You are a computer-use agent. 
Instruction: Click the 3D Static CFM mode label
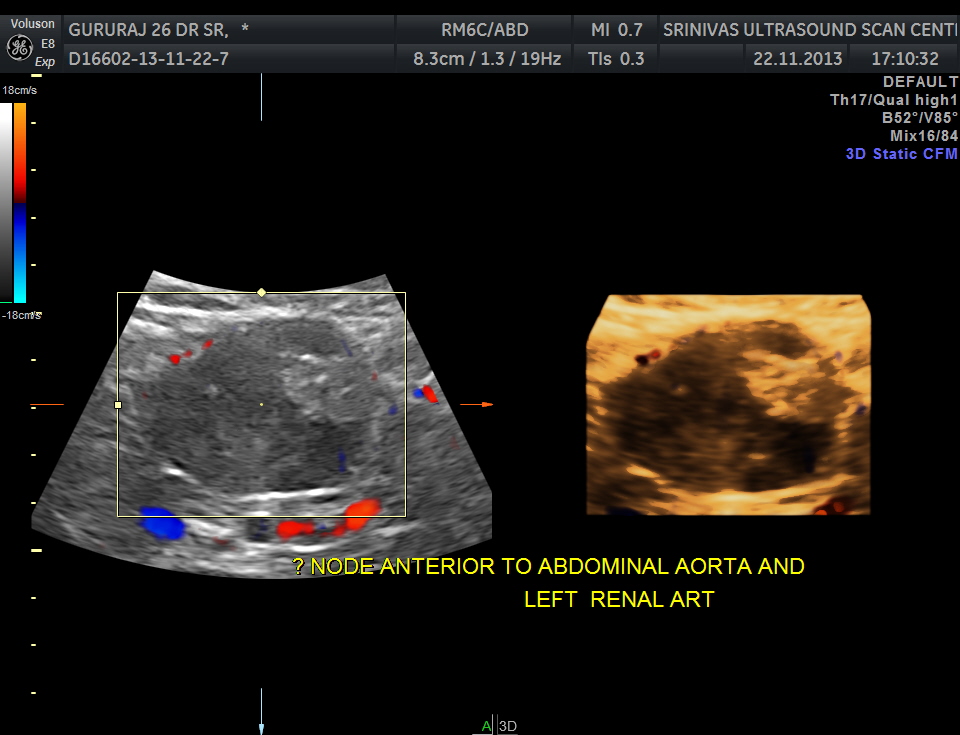pyautogui.click(x=901, y=154)
